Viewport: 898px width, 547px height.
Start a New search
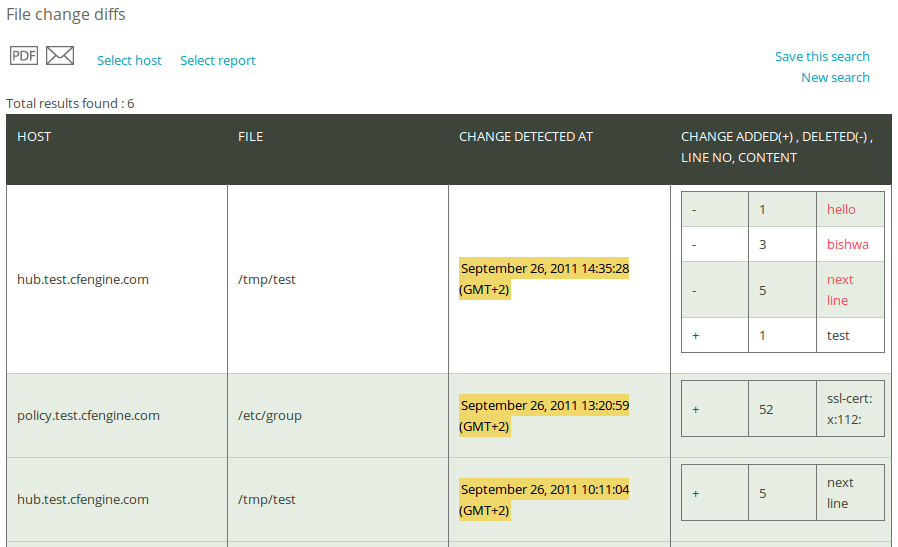pyautogui.click(x=835, y=77)
